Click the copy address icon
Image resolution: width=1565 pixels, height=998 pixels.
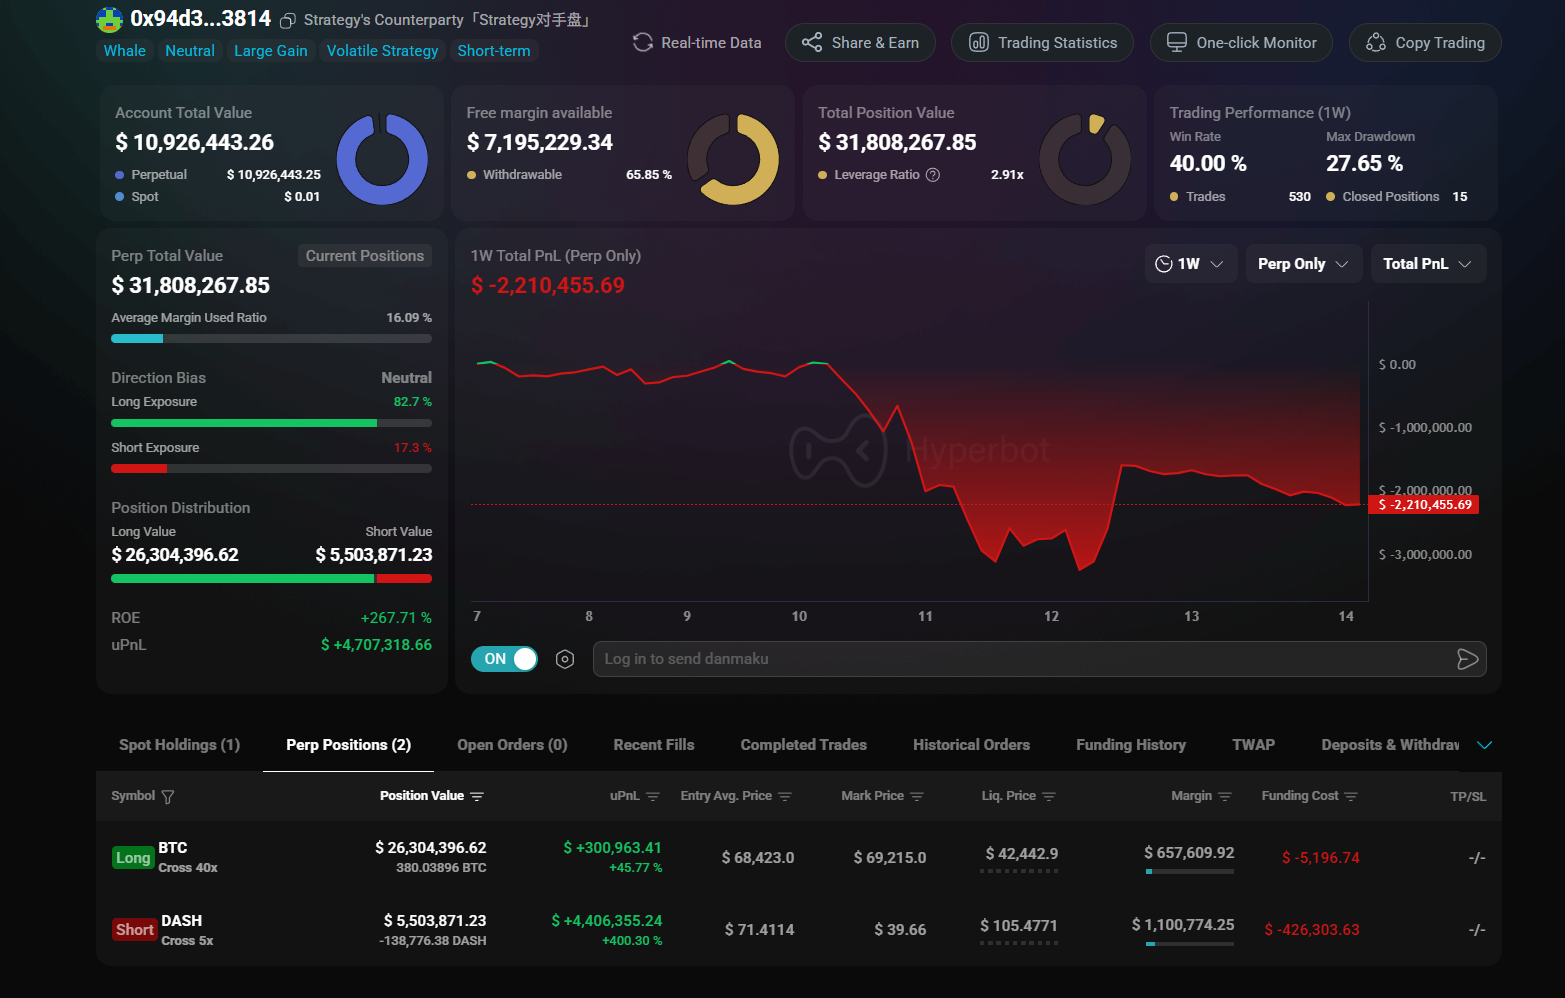coord(288,21)
